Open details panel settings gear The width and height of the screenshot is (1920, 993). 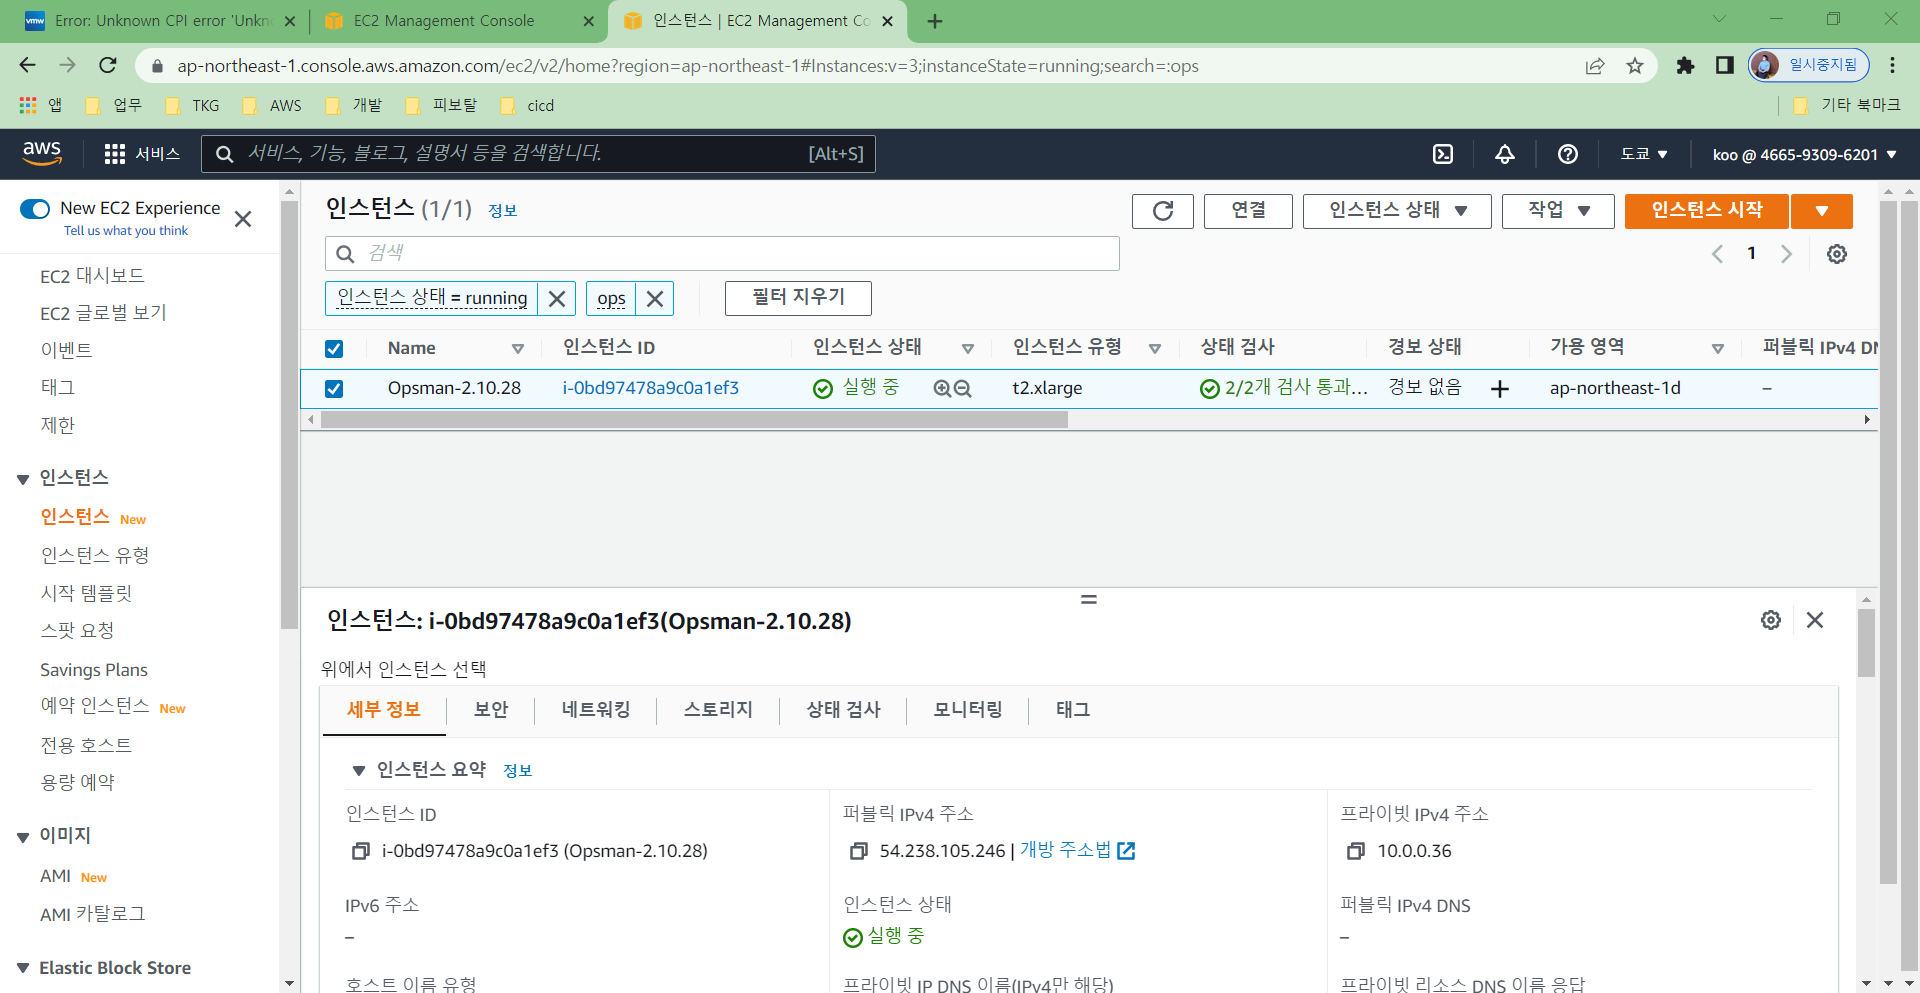pos(1771,620)
